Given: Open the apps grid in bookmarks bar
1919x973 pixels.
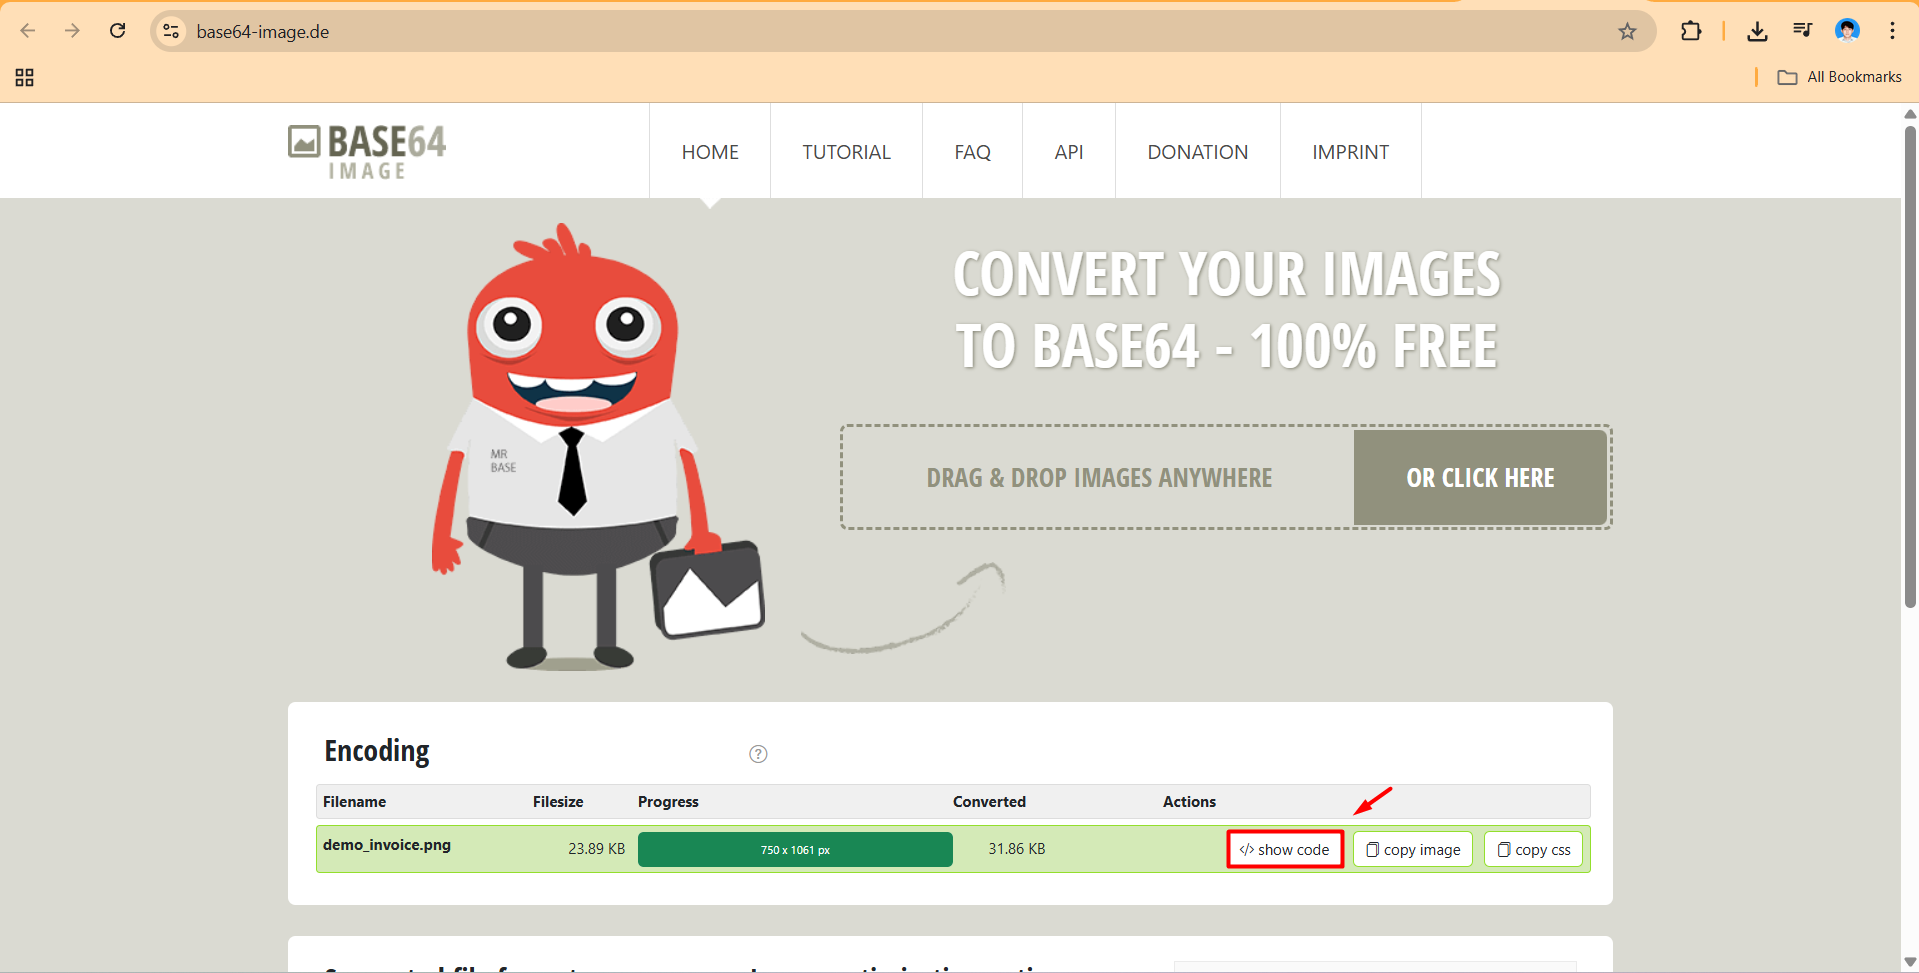Looking at the screenshot, I should 25,77.
